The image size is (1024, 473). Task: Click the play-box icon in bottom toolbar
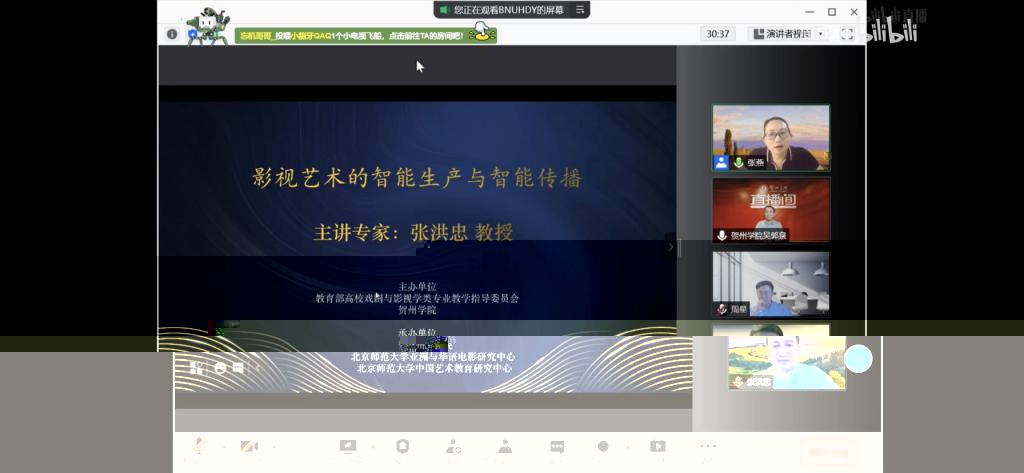pyautogui.click(x=658, y=447)
